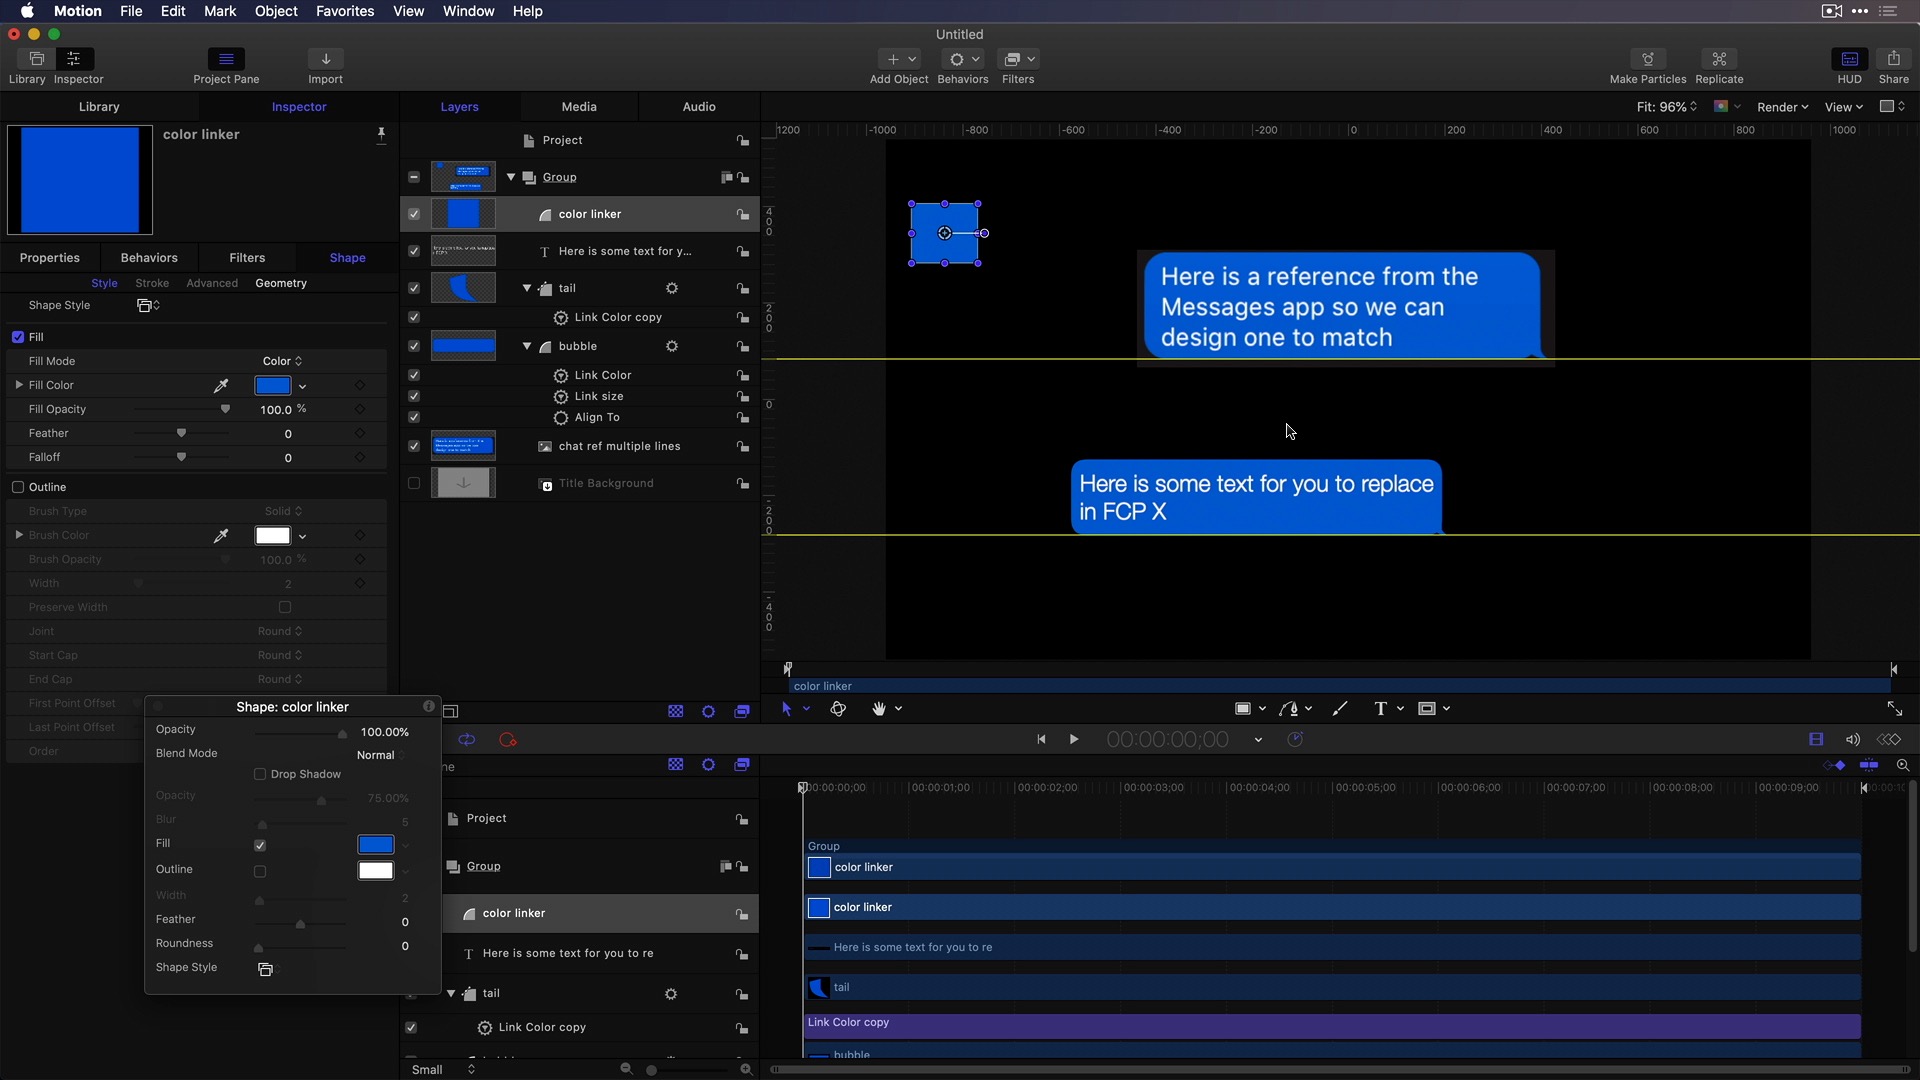
Task: Open the Fit 96% zoom dropdown
Action: [1666, 107]
